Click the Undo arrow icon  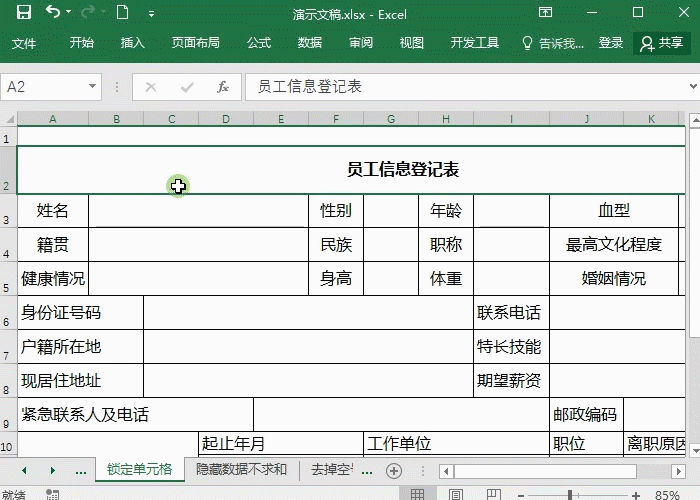tap(53, 12)
